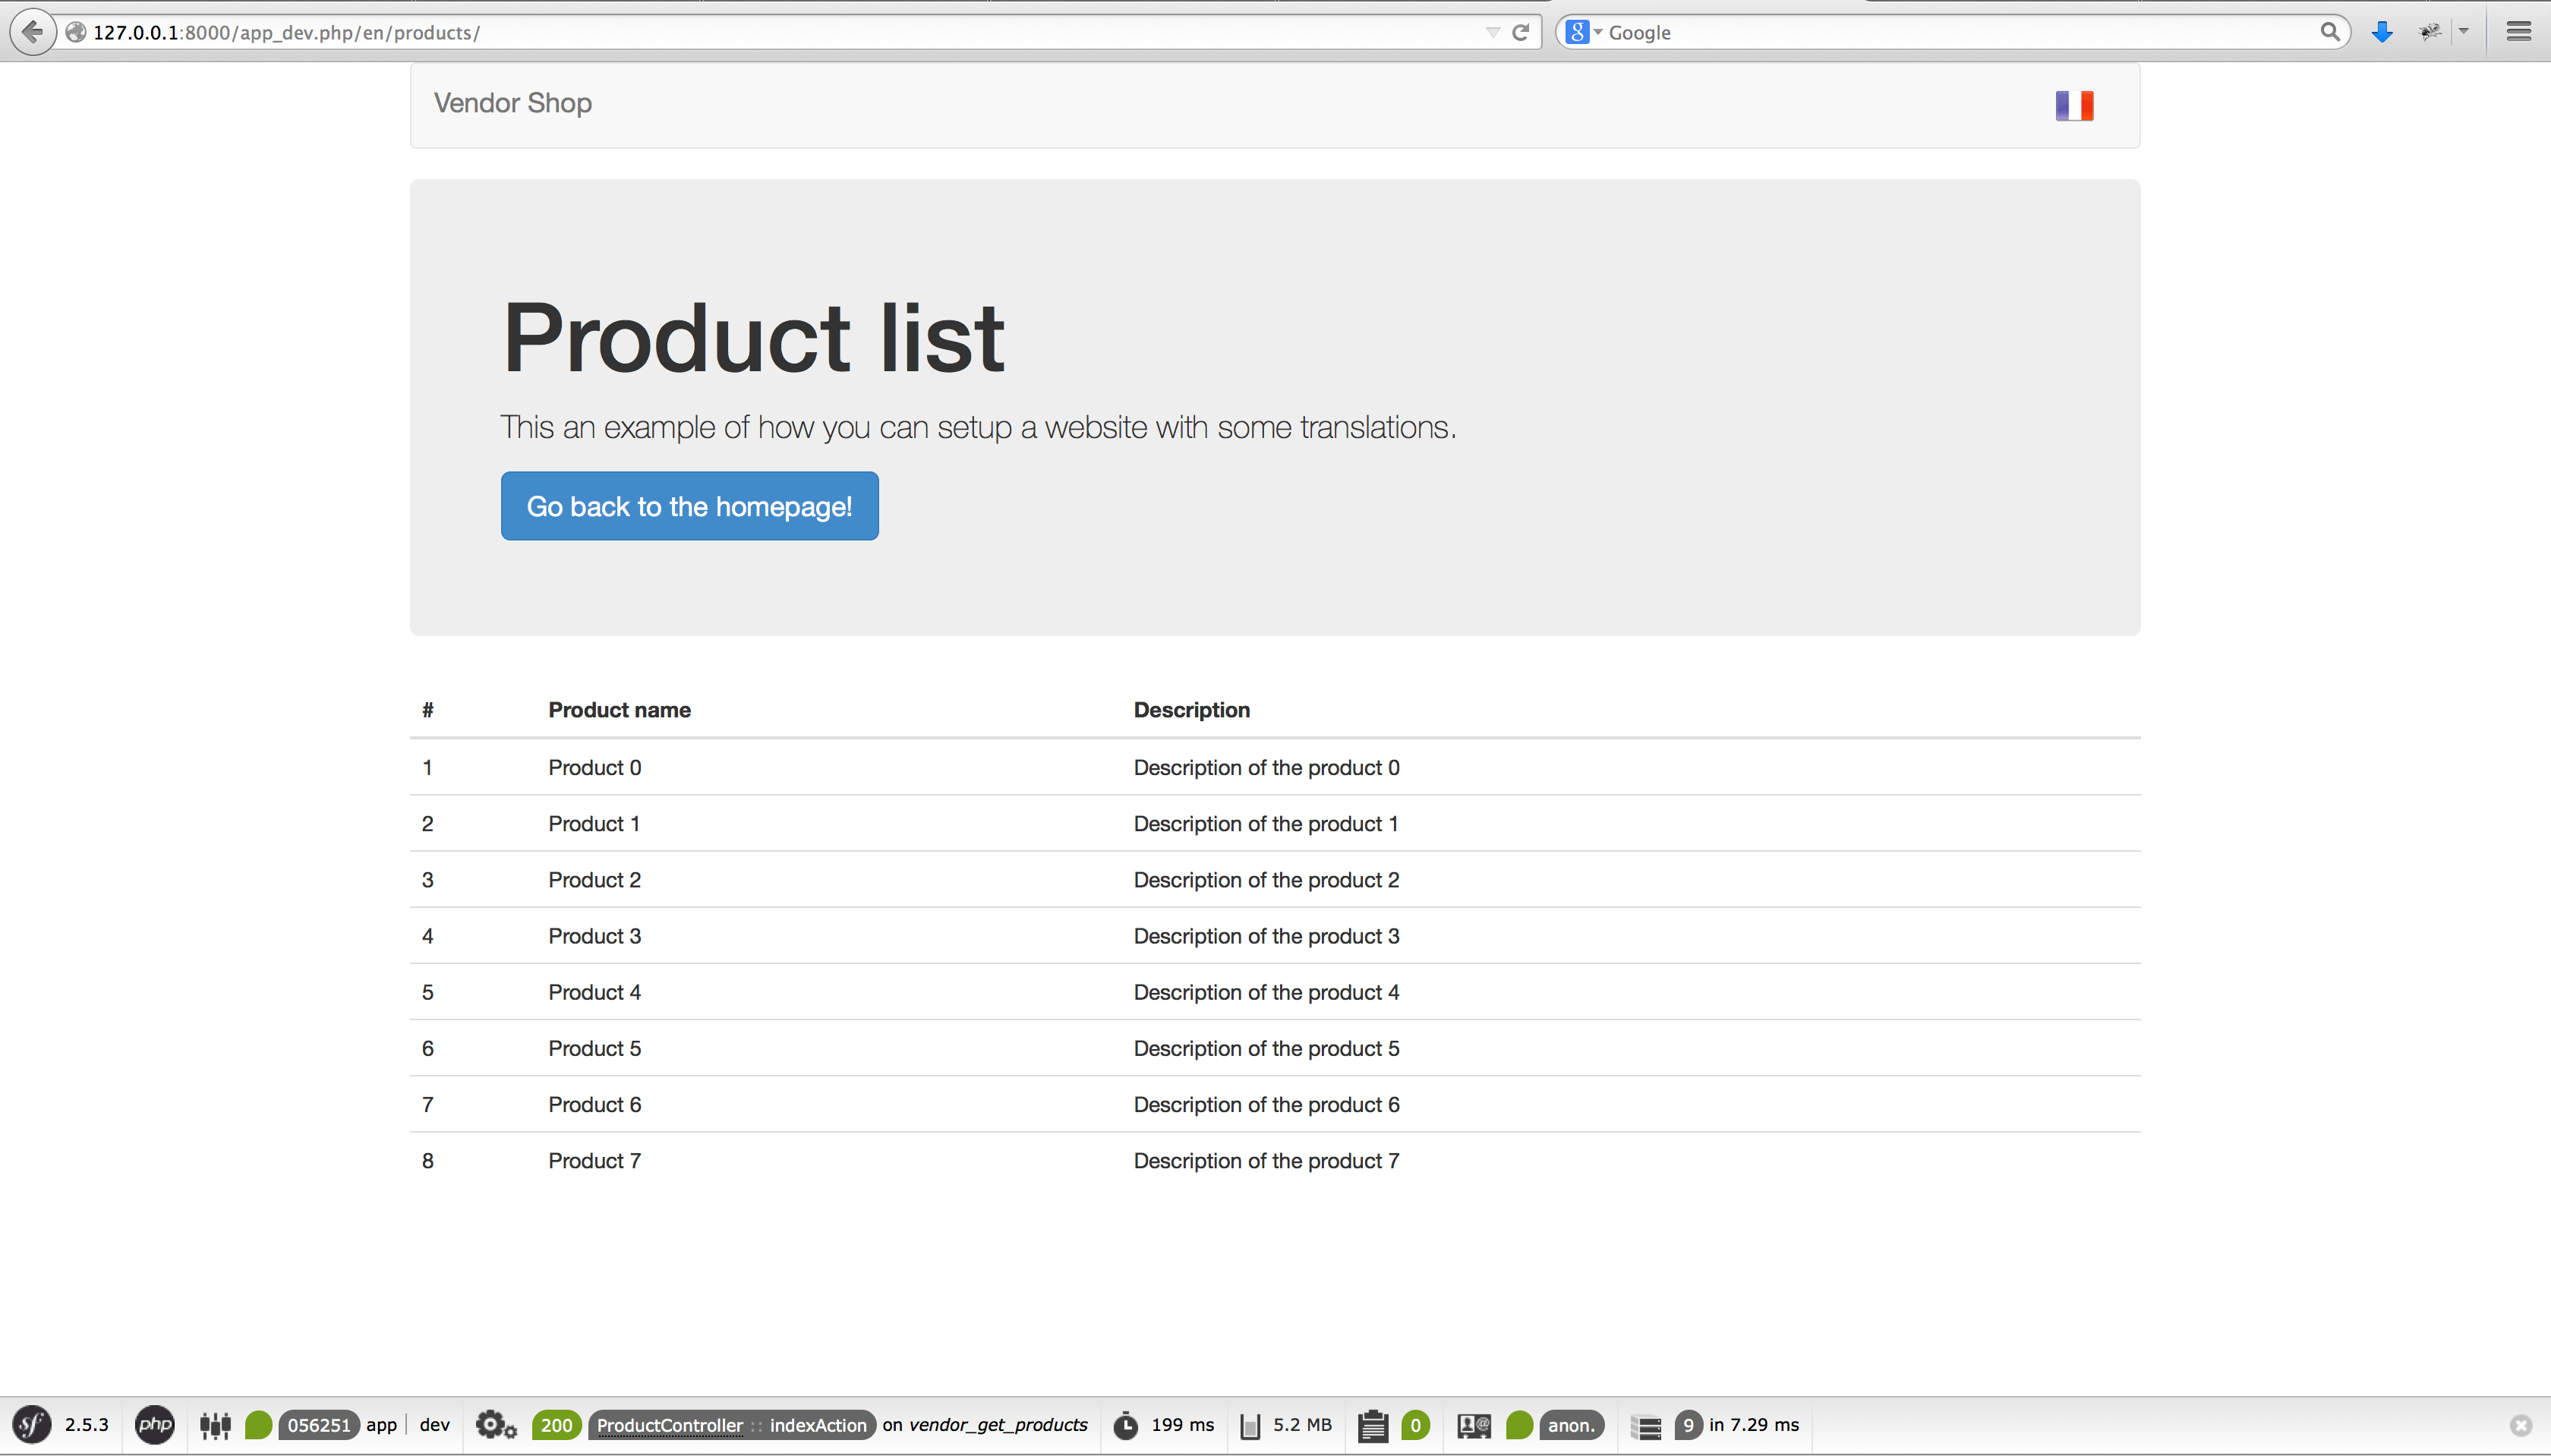The image size is (2551, 1456).
Task: Switch language using the French flag
Action: click(2074, 106)
